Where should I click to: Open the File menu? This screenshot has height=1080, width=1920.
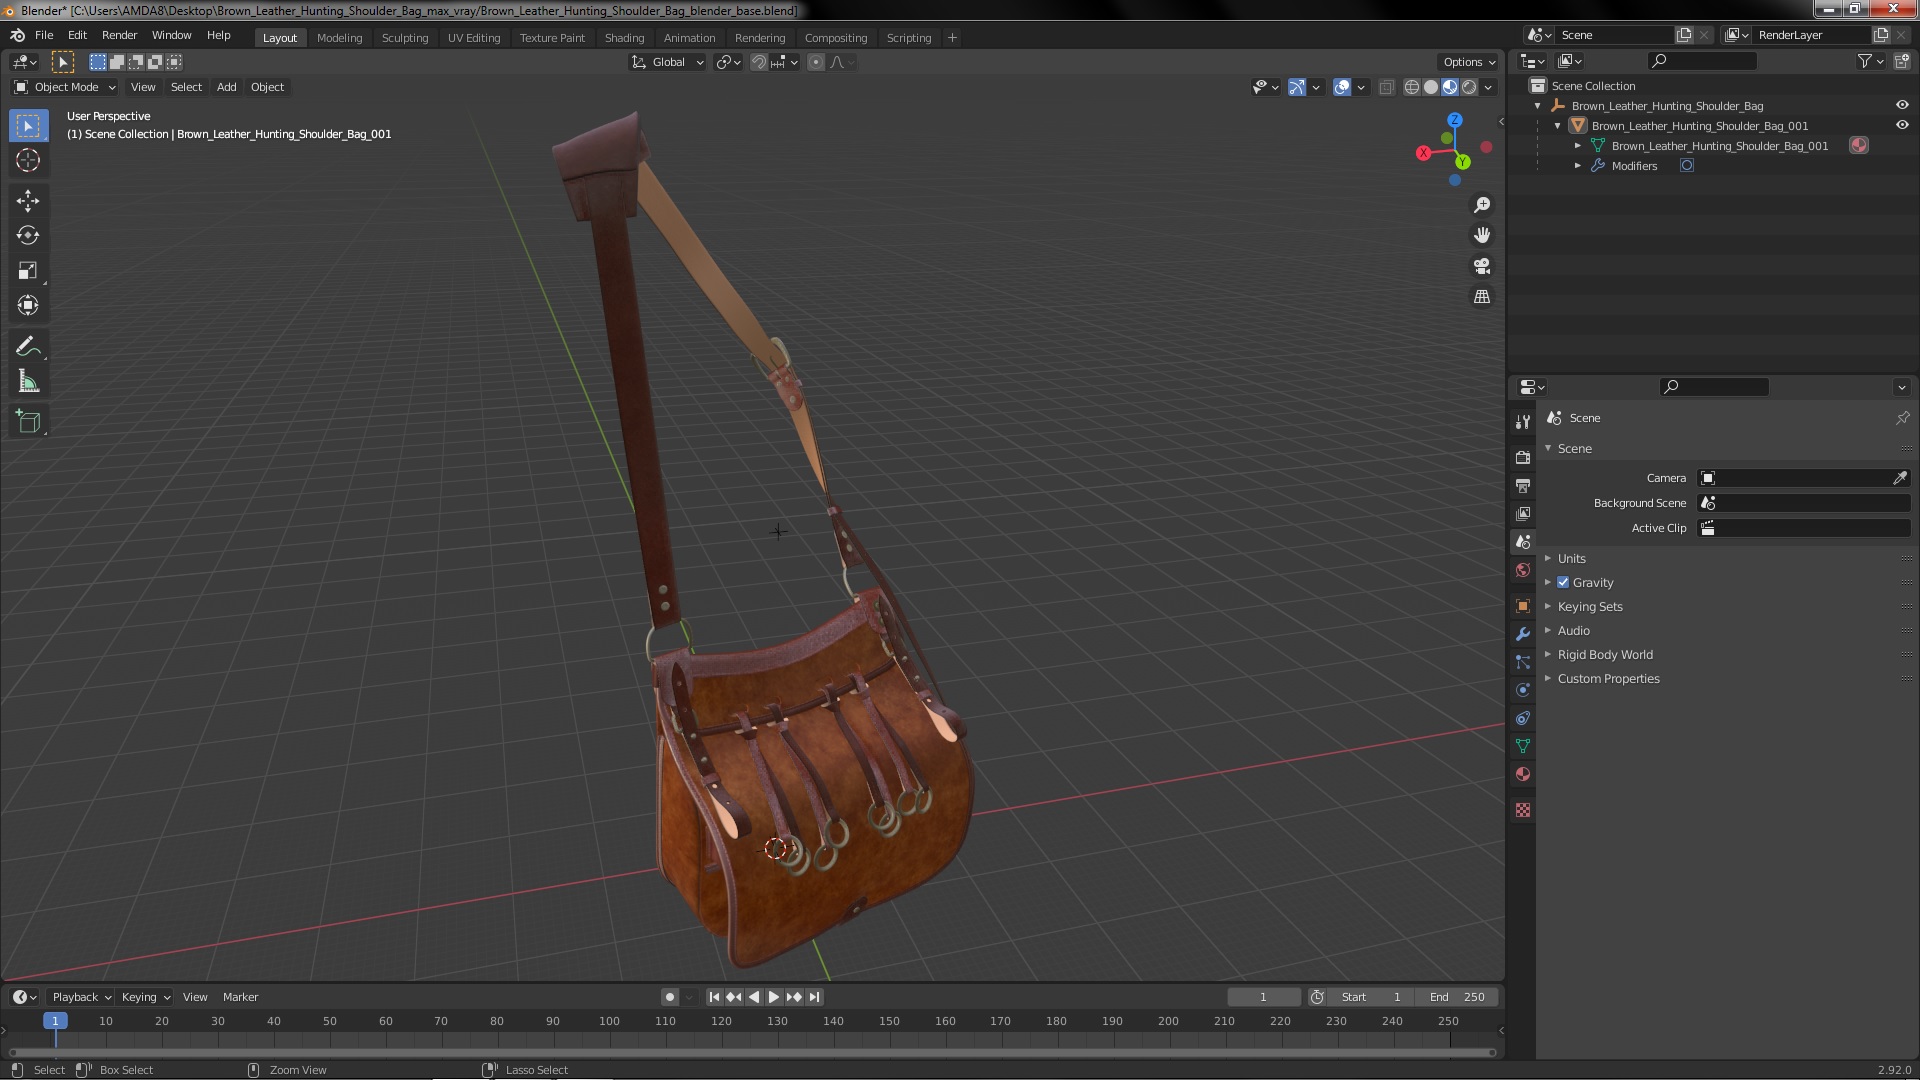tap(44, 35)
